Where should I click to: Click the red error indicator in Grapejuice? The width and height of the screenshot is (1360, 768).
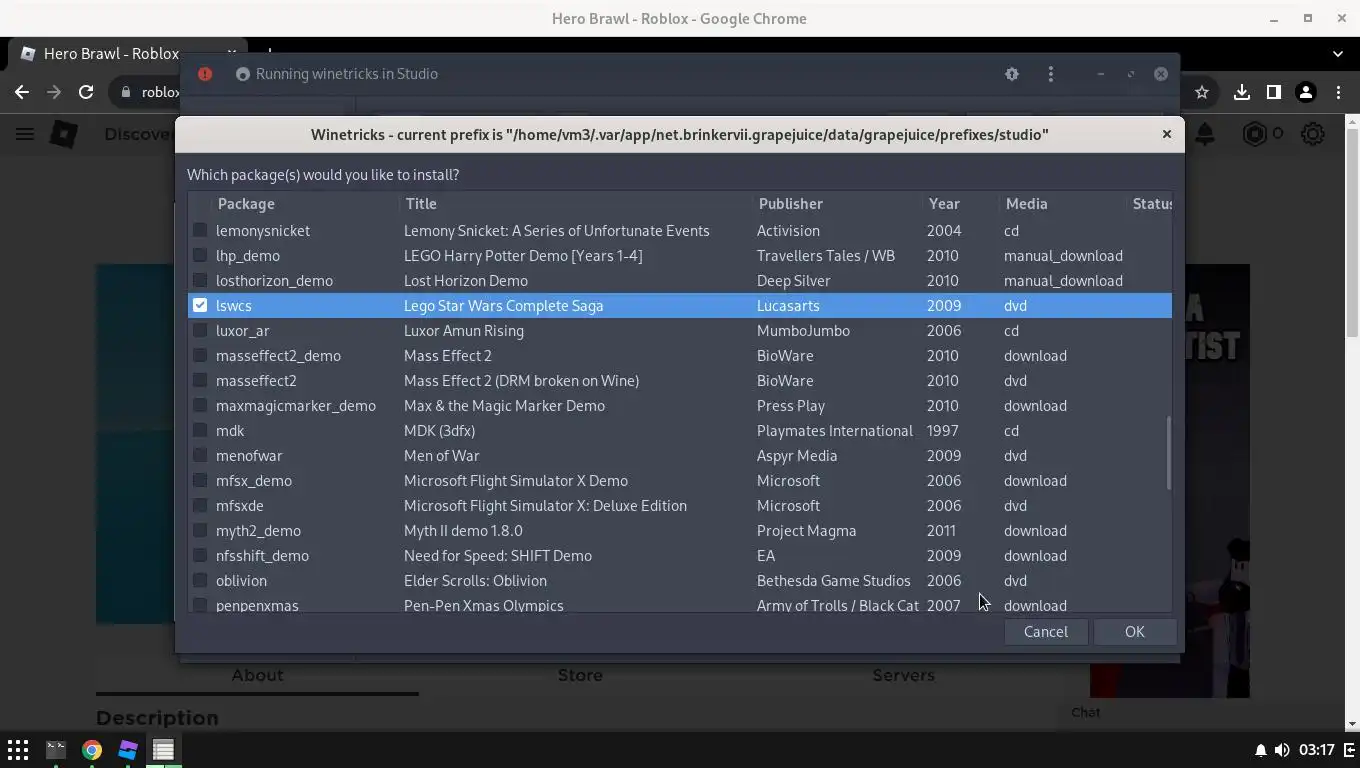click(205, 74)
